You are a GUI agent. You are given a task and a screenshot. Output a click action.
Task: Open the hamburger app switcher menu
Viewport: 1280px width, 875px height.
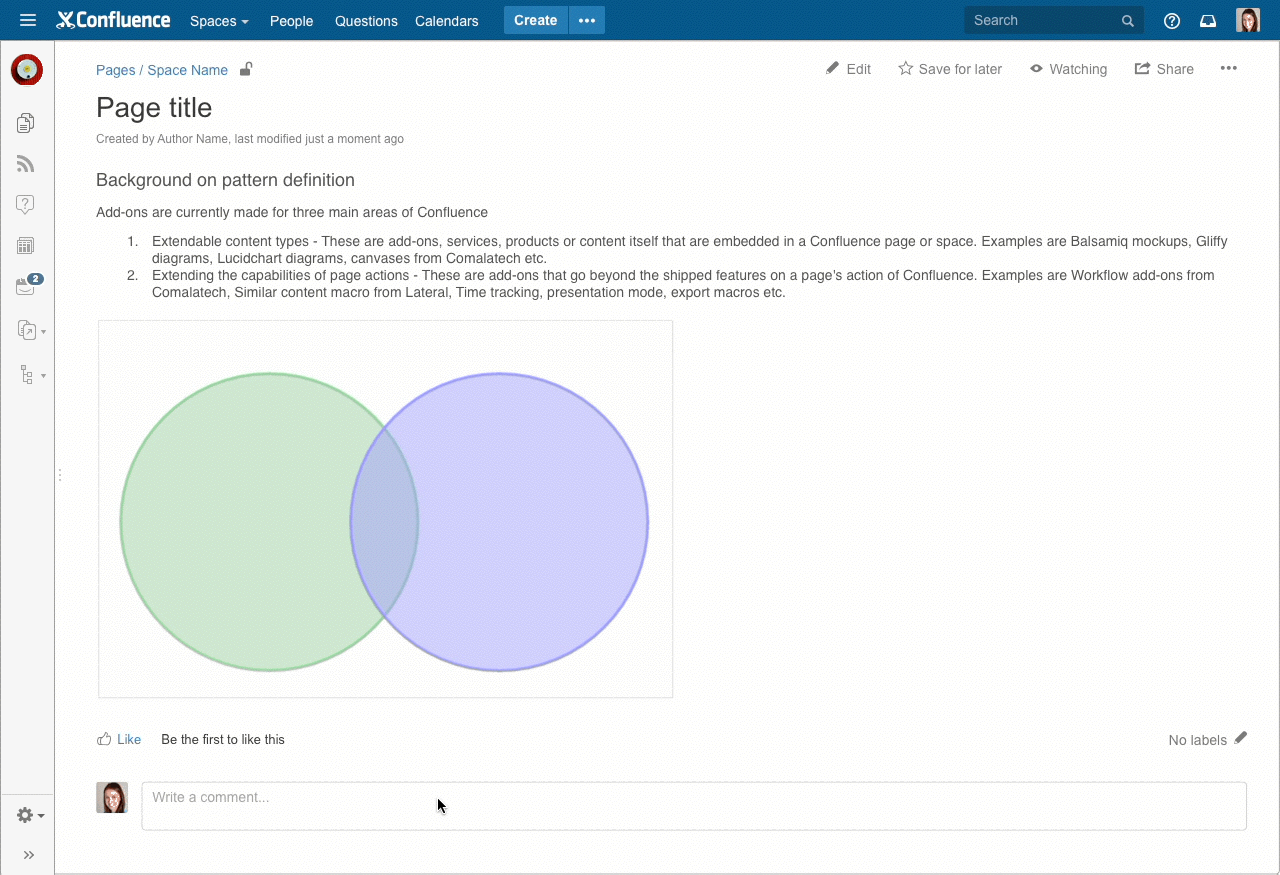(27, 20)
